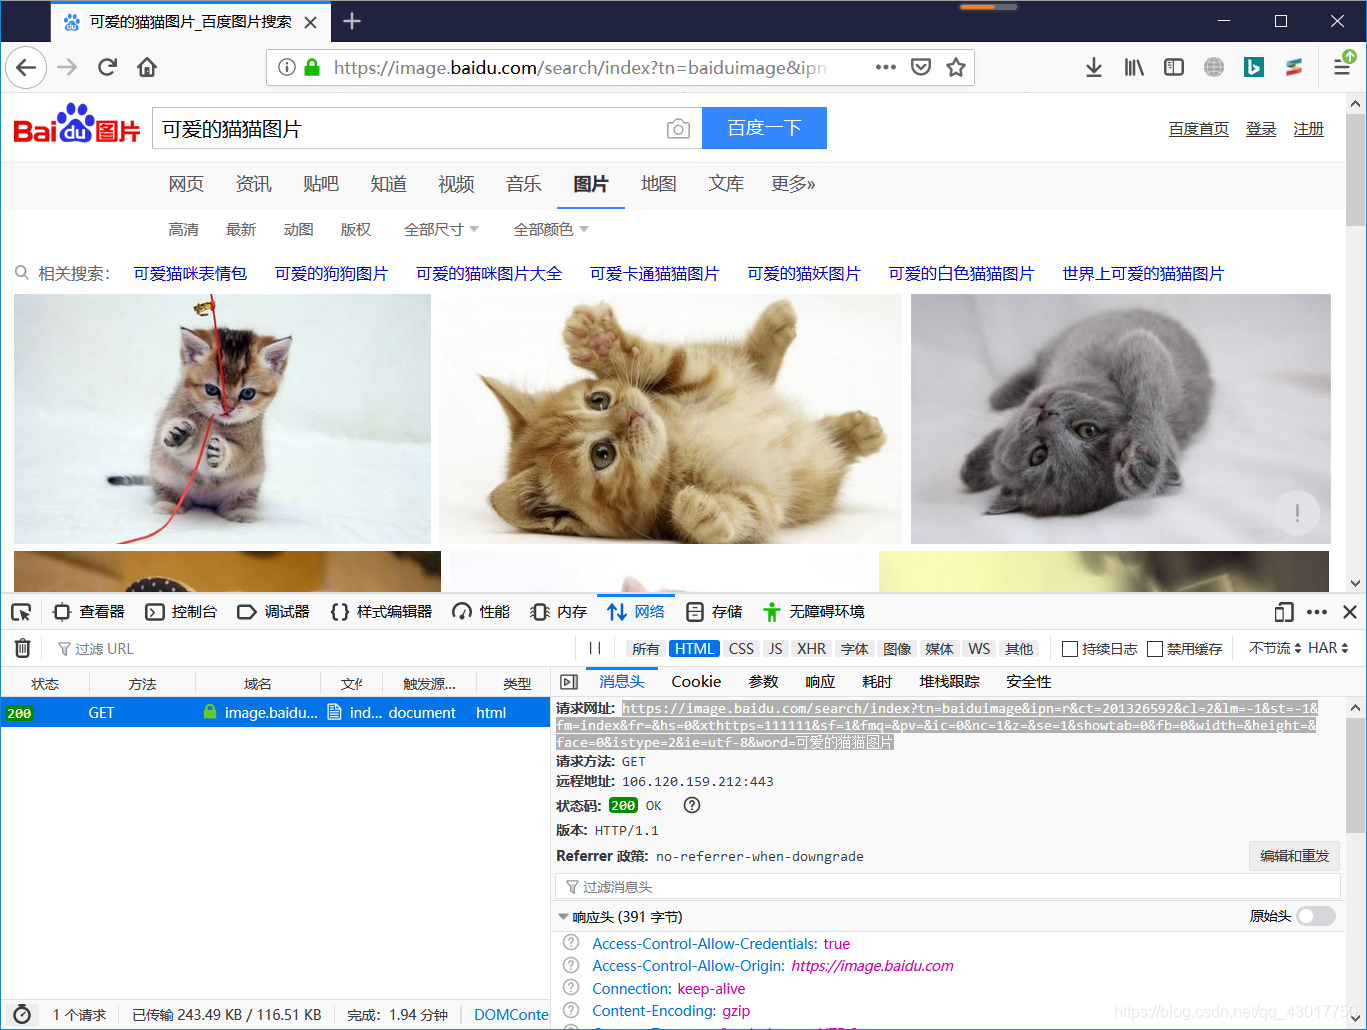Filter requests by JS type
This screenshot has width=1367, height=1030.
coord(776,649)
